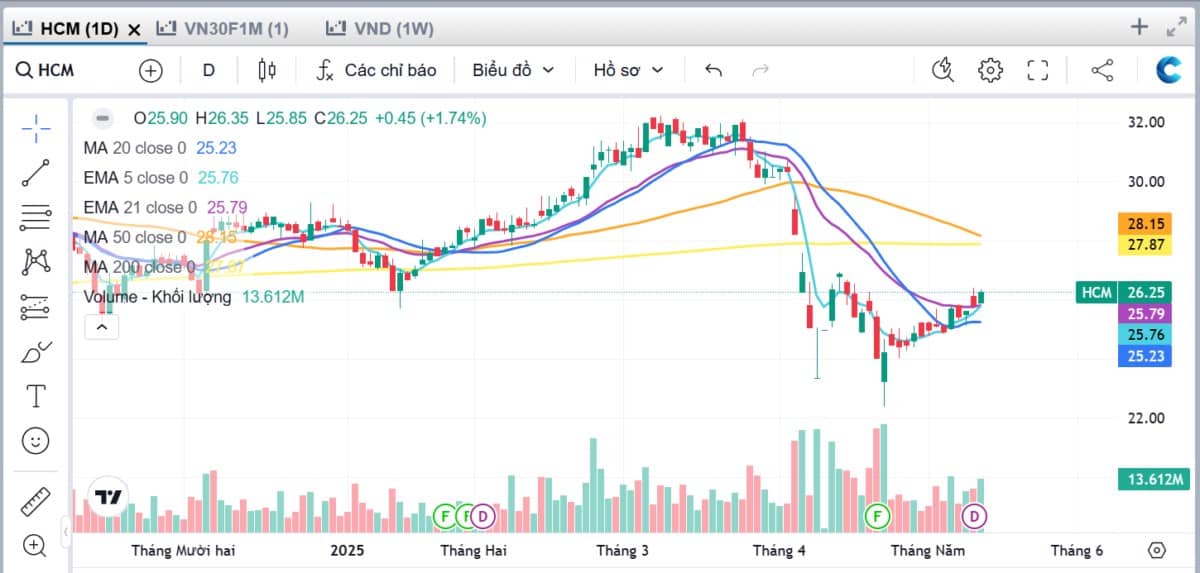The image size is (1200, 573).
Task: Select the trend line drawing tool
Action: [36, 172]
